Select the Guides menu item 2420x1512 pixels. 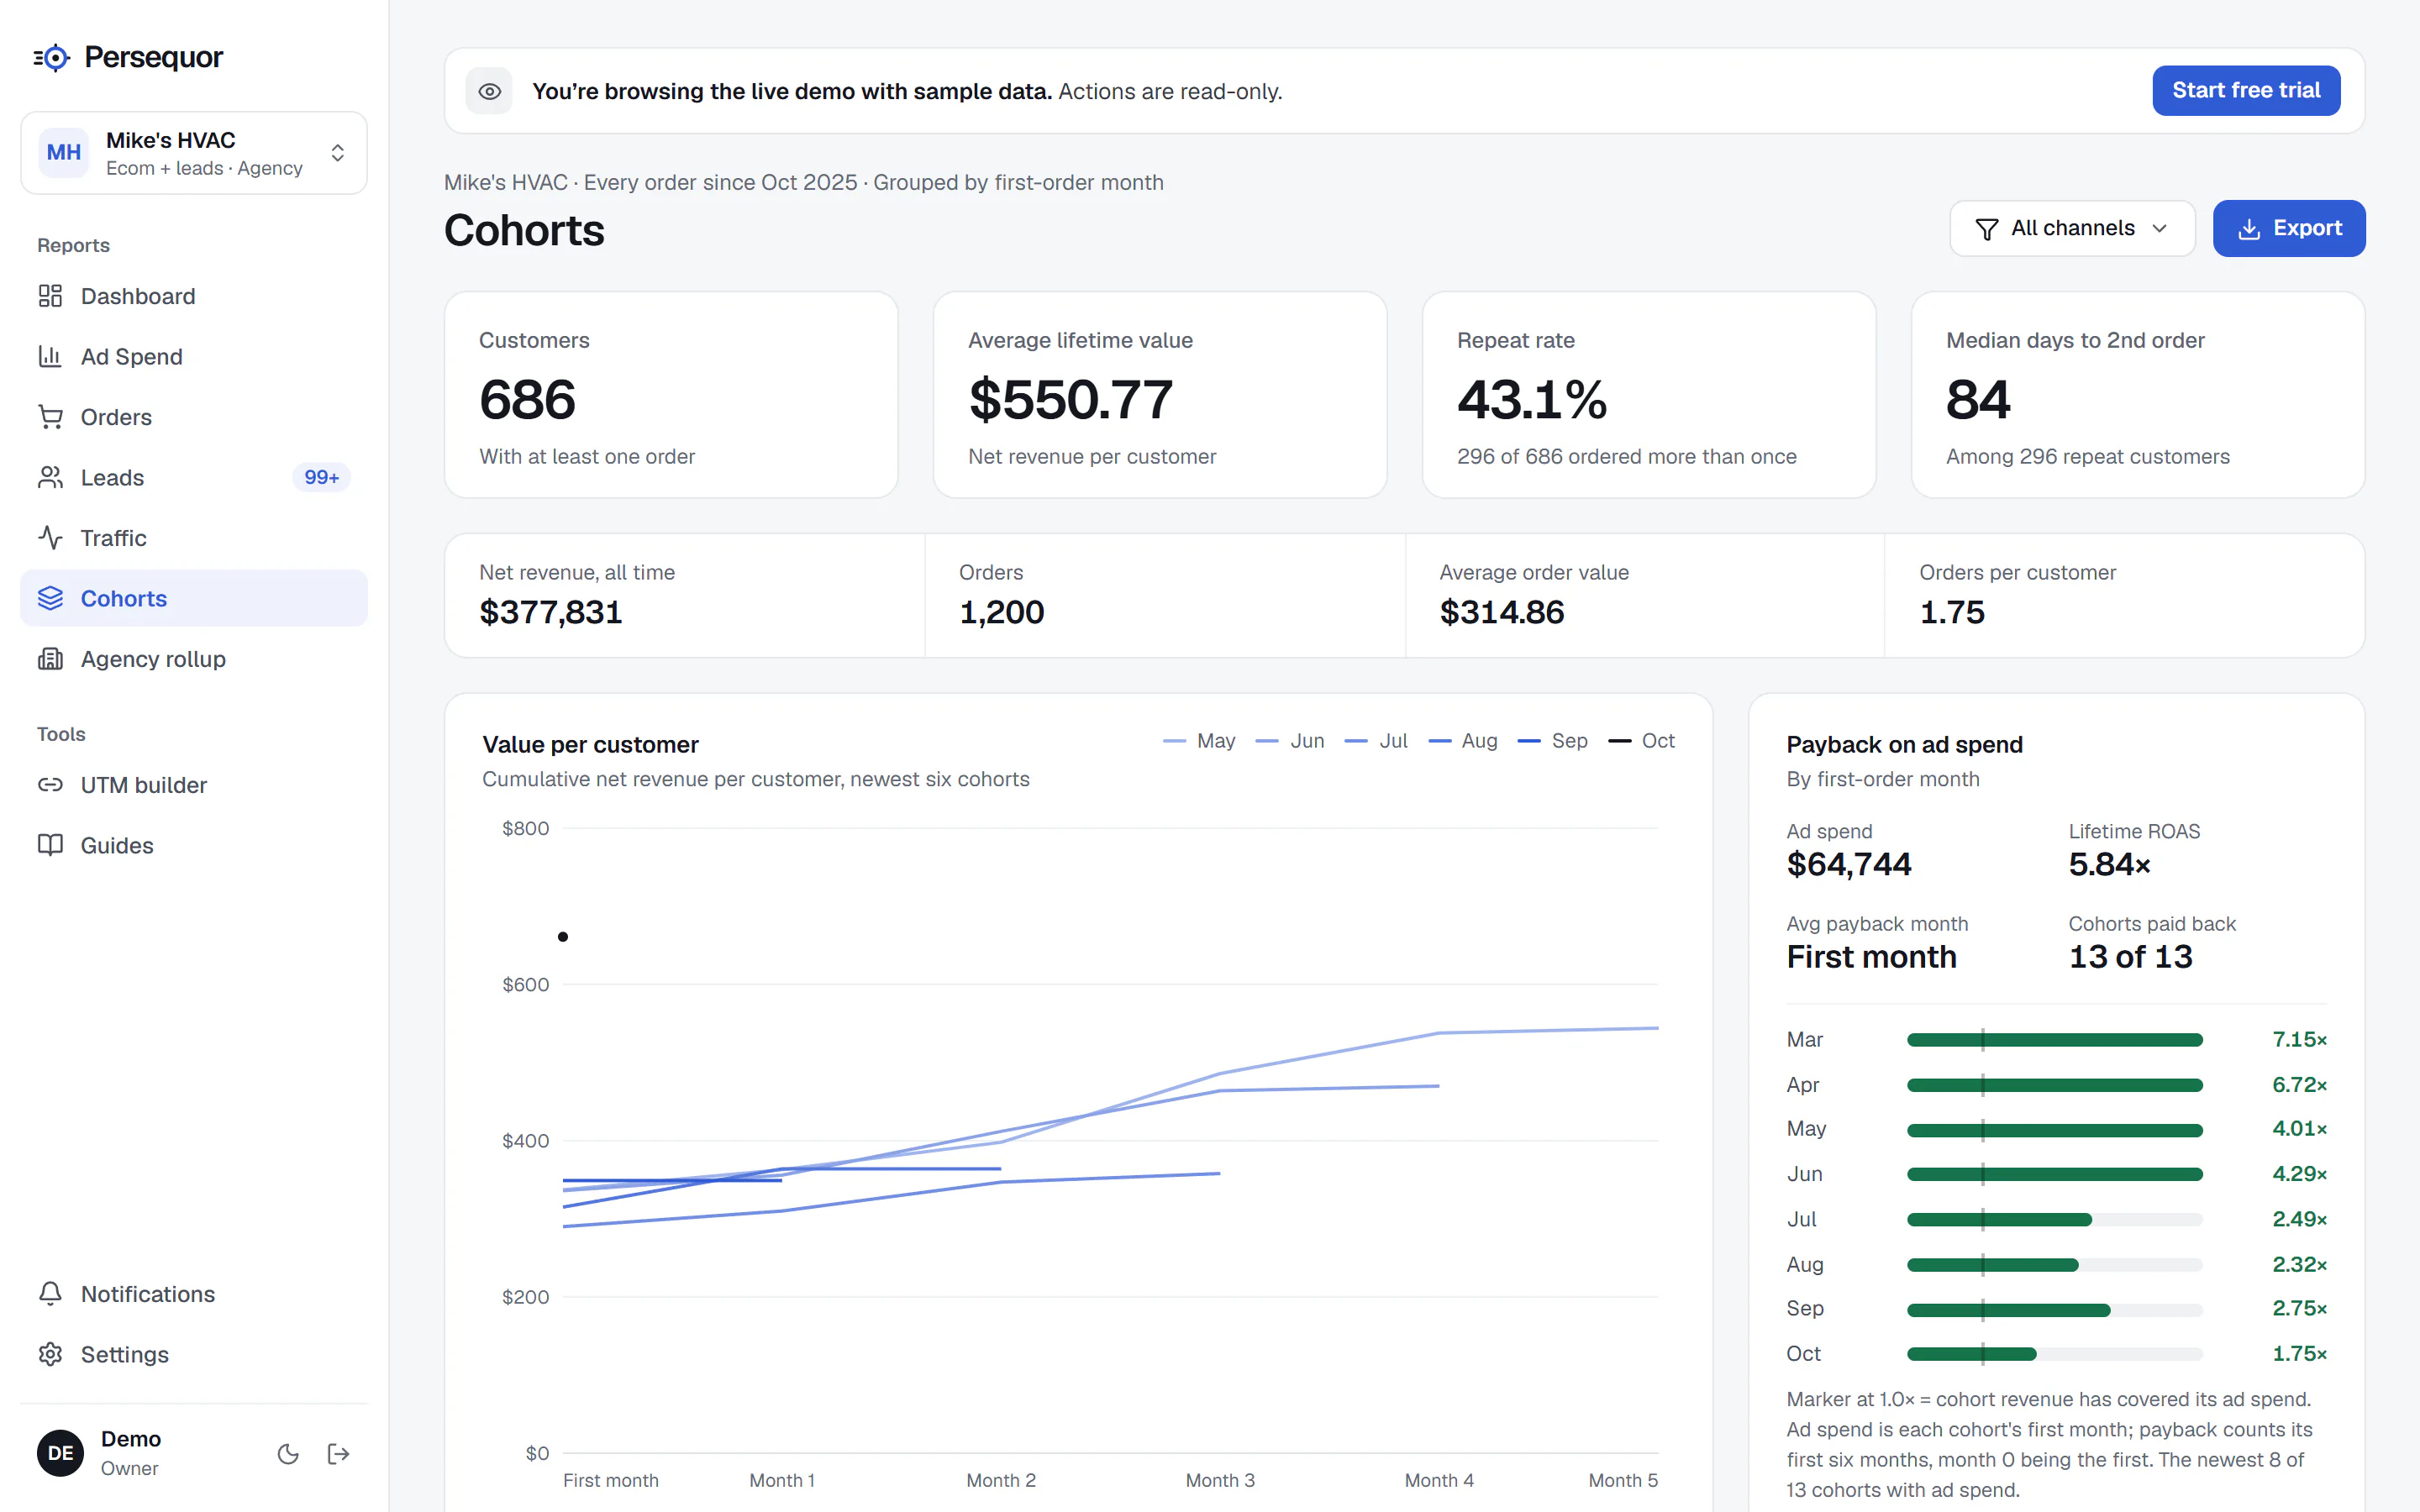coord(194,845)
